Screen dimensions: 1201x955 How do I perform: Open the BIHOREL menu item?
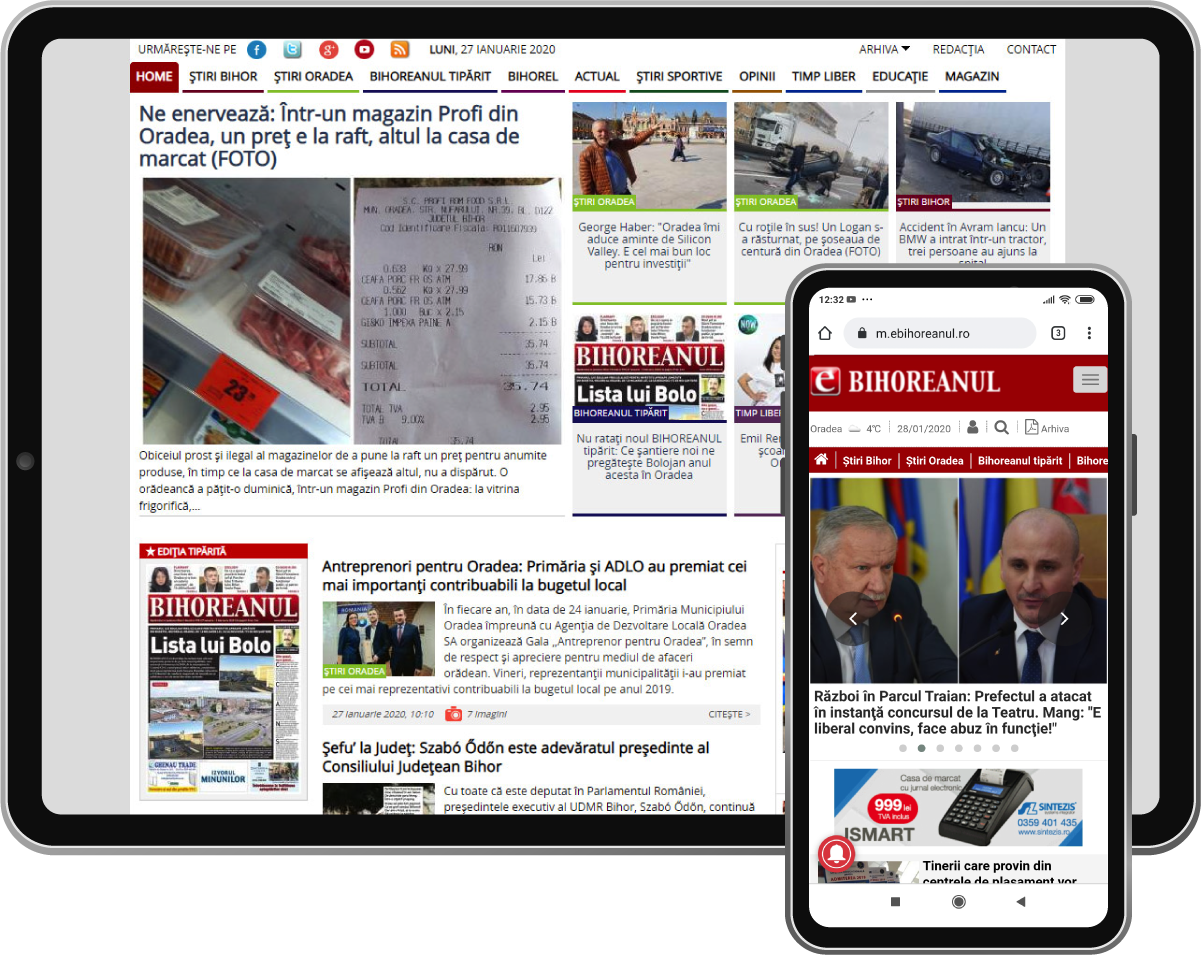coord(533,77)
